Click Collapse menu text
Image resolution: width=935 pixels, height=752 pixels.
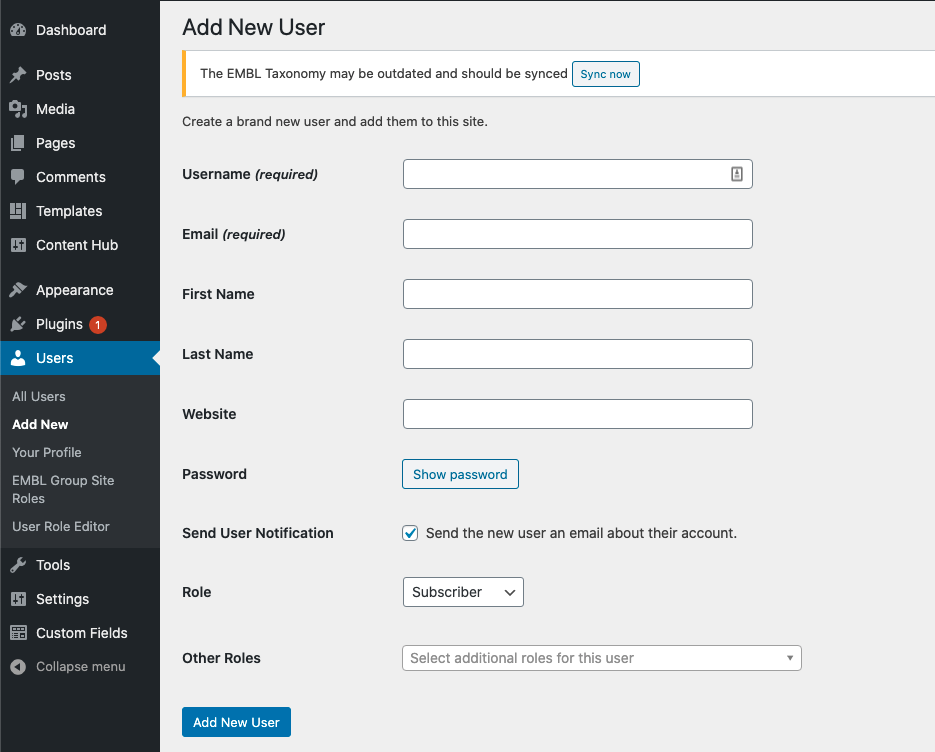pos(81,667)
